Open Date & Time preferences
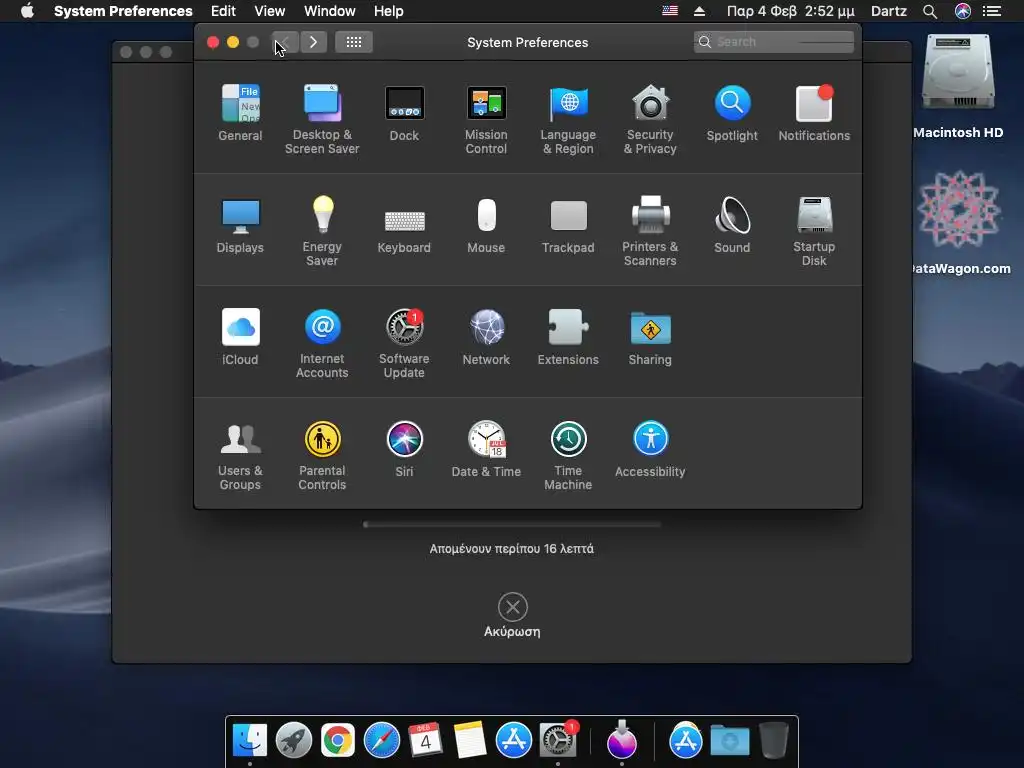Screen dimensions: 1024x768 click(486, 449)
